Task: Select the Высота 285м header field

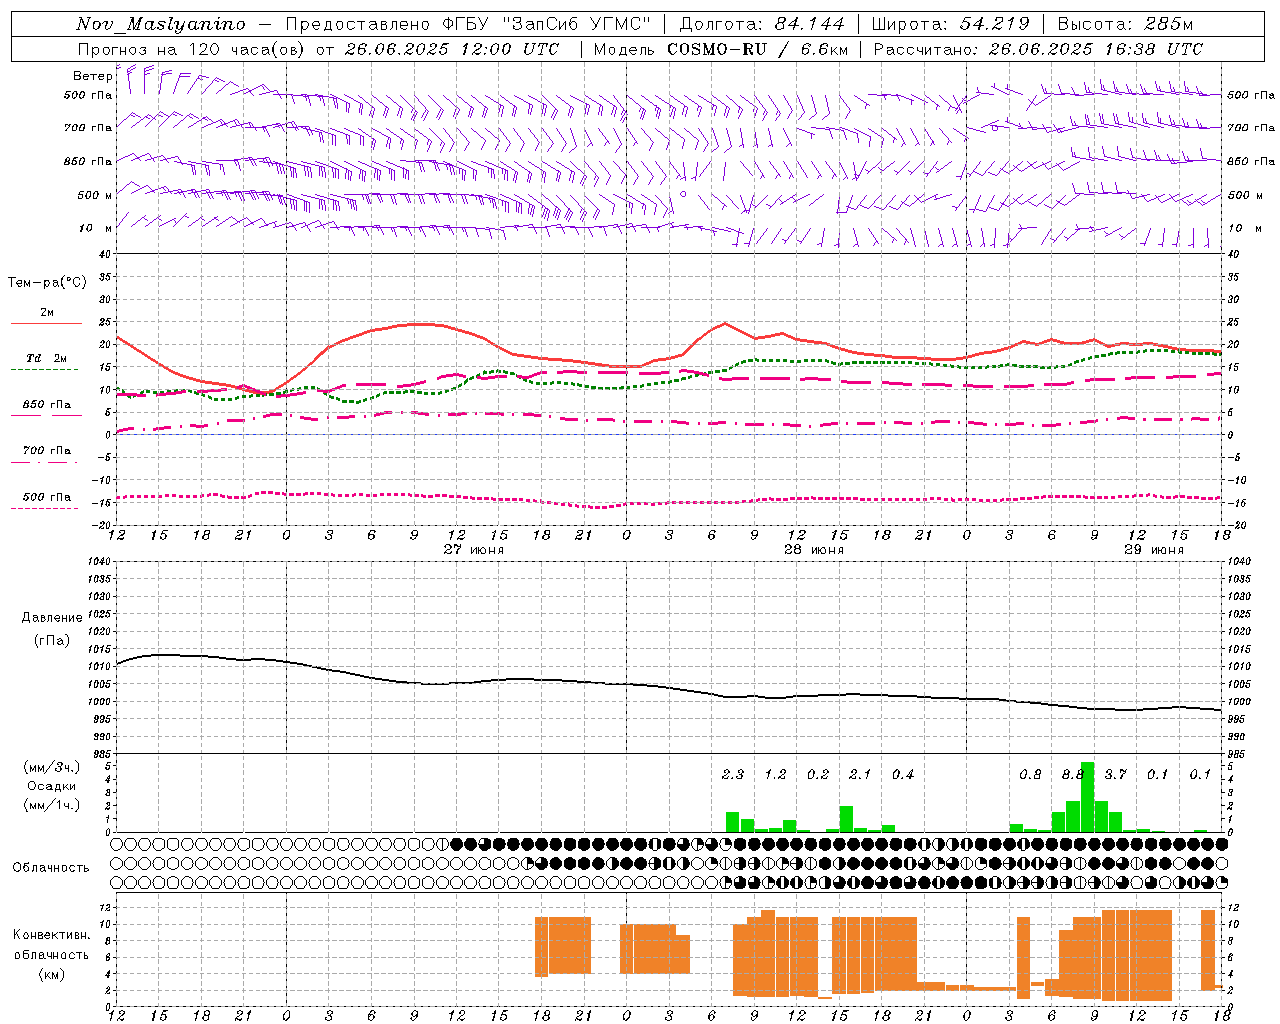Action: click(1125, 24)
